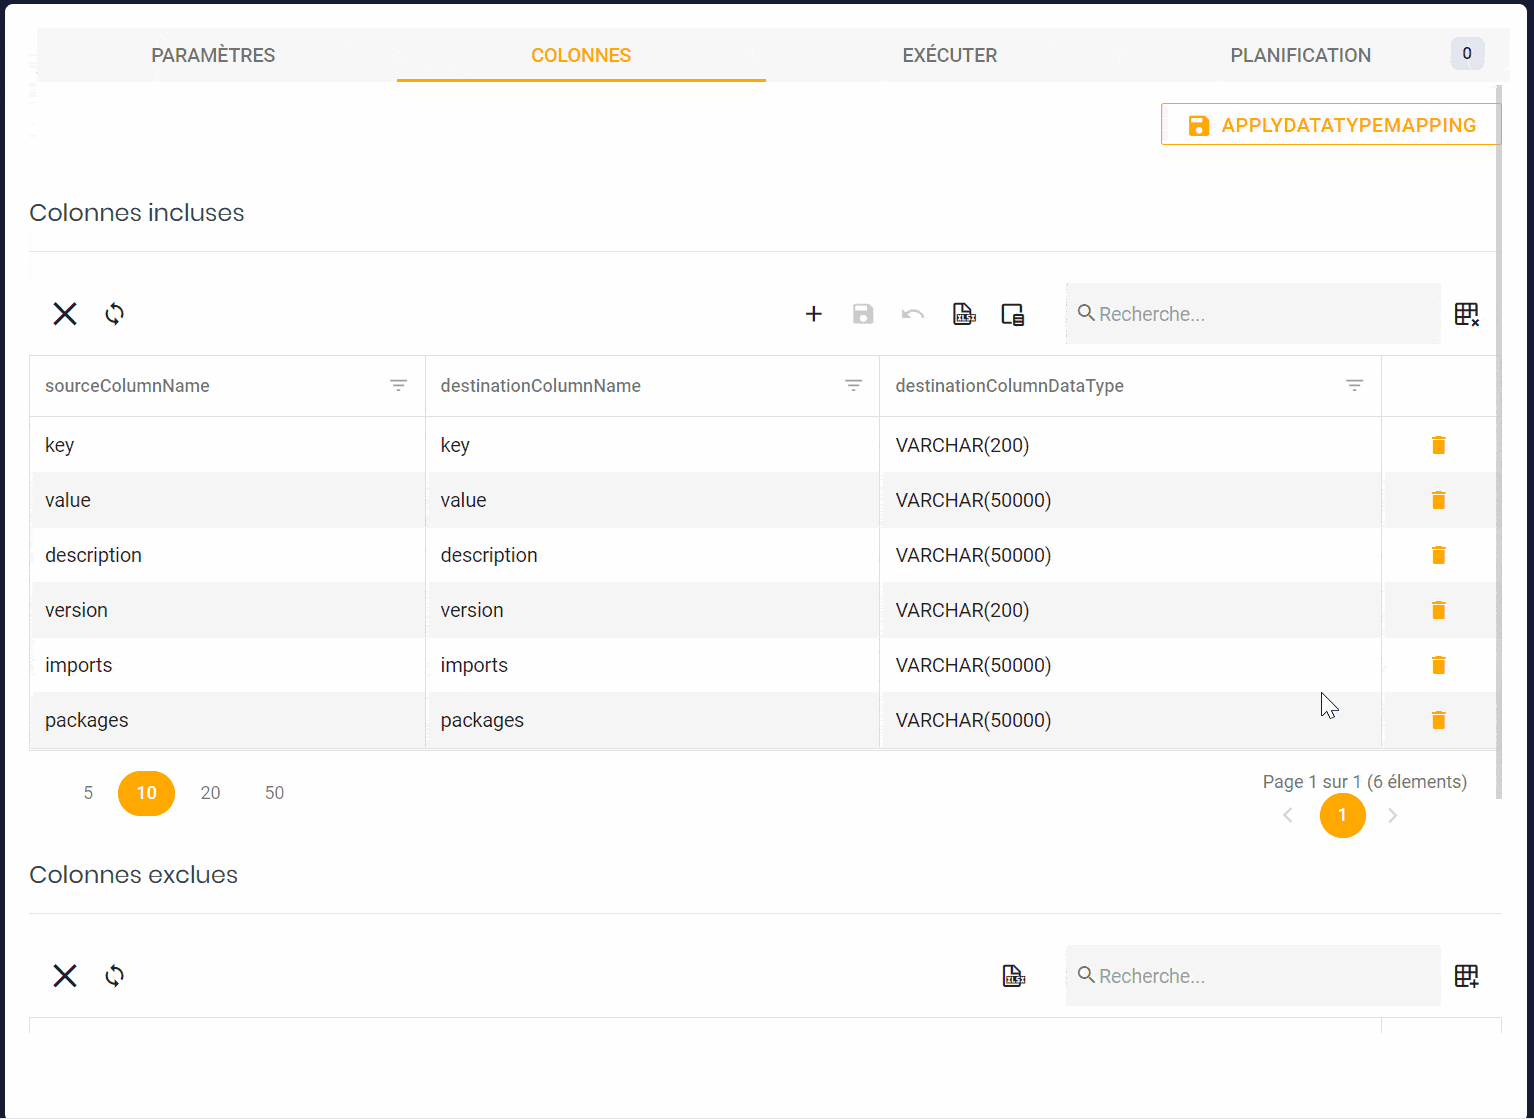The width and height of the screenshot is (1534, 1119).
Task: Export Colonnes exclues to XLSX
Action: point(1014,976)
